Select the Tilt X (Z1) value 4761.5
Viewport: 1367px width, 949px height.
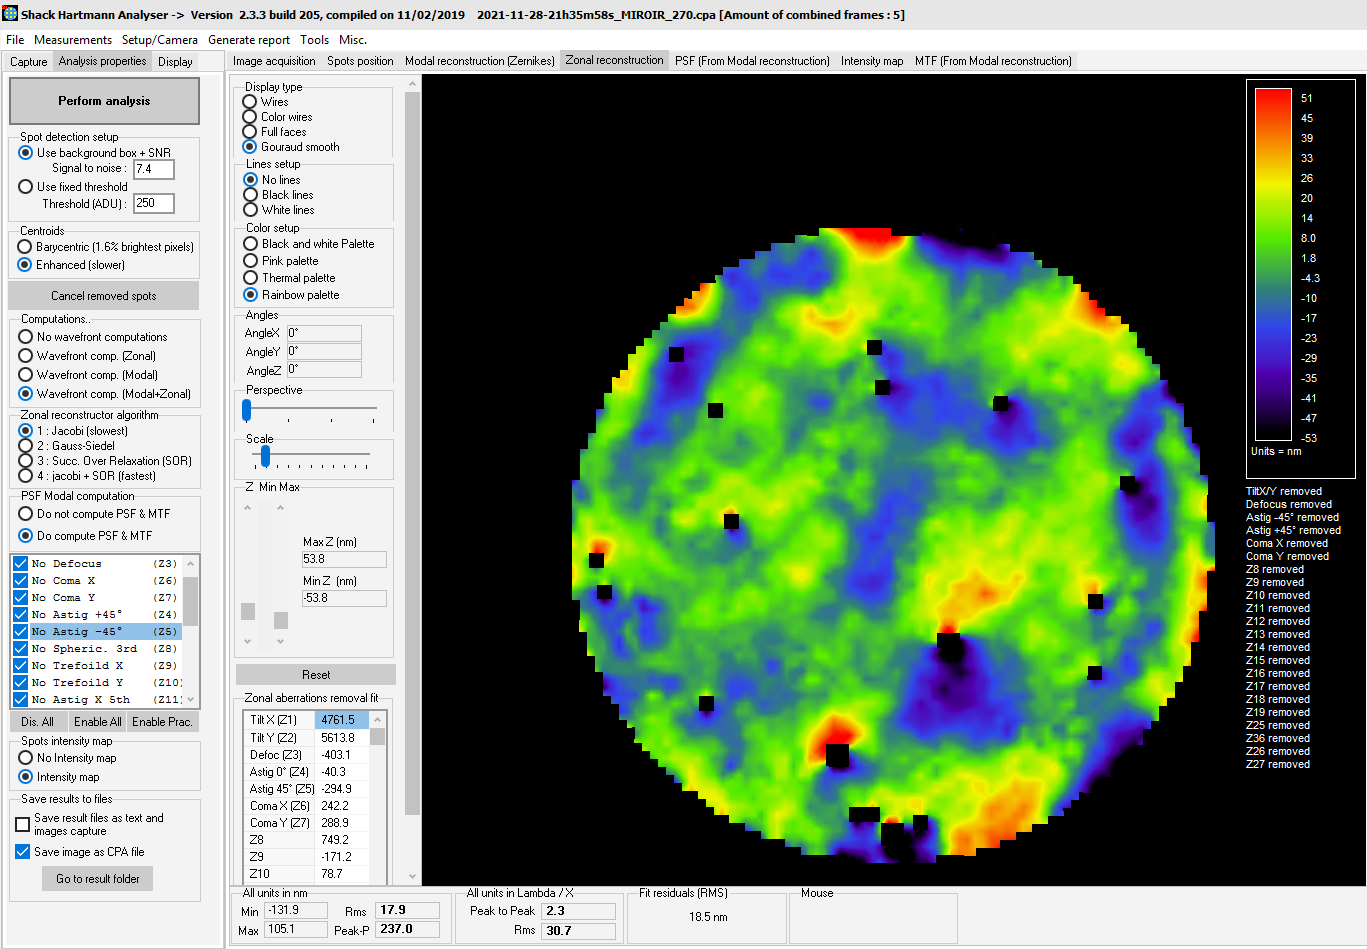[x=342, y=720]
